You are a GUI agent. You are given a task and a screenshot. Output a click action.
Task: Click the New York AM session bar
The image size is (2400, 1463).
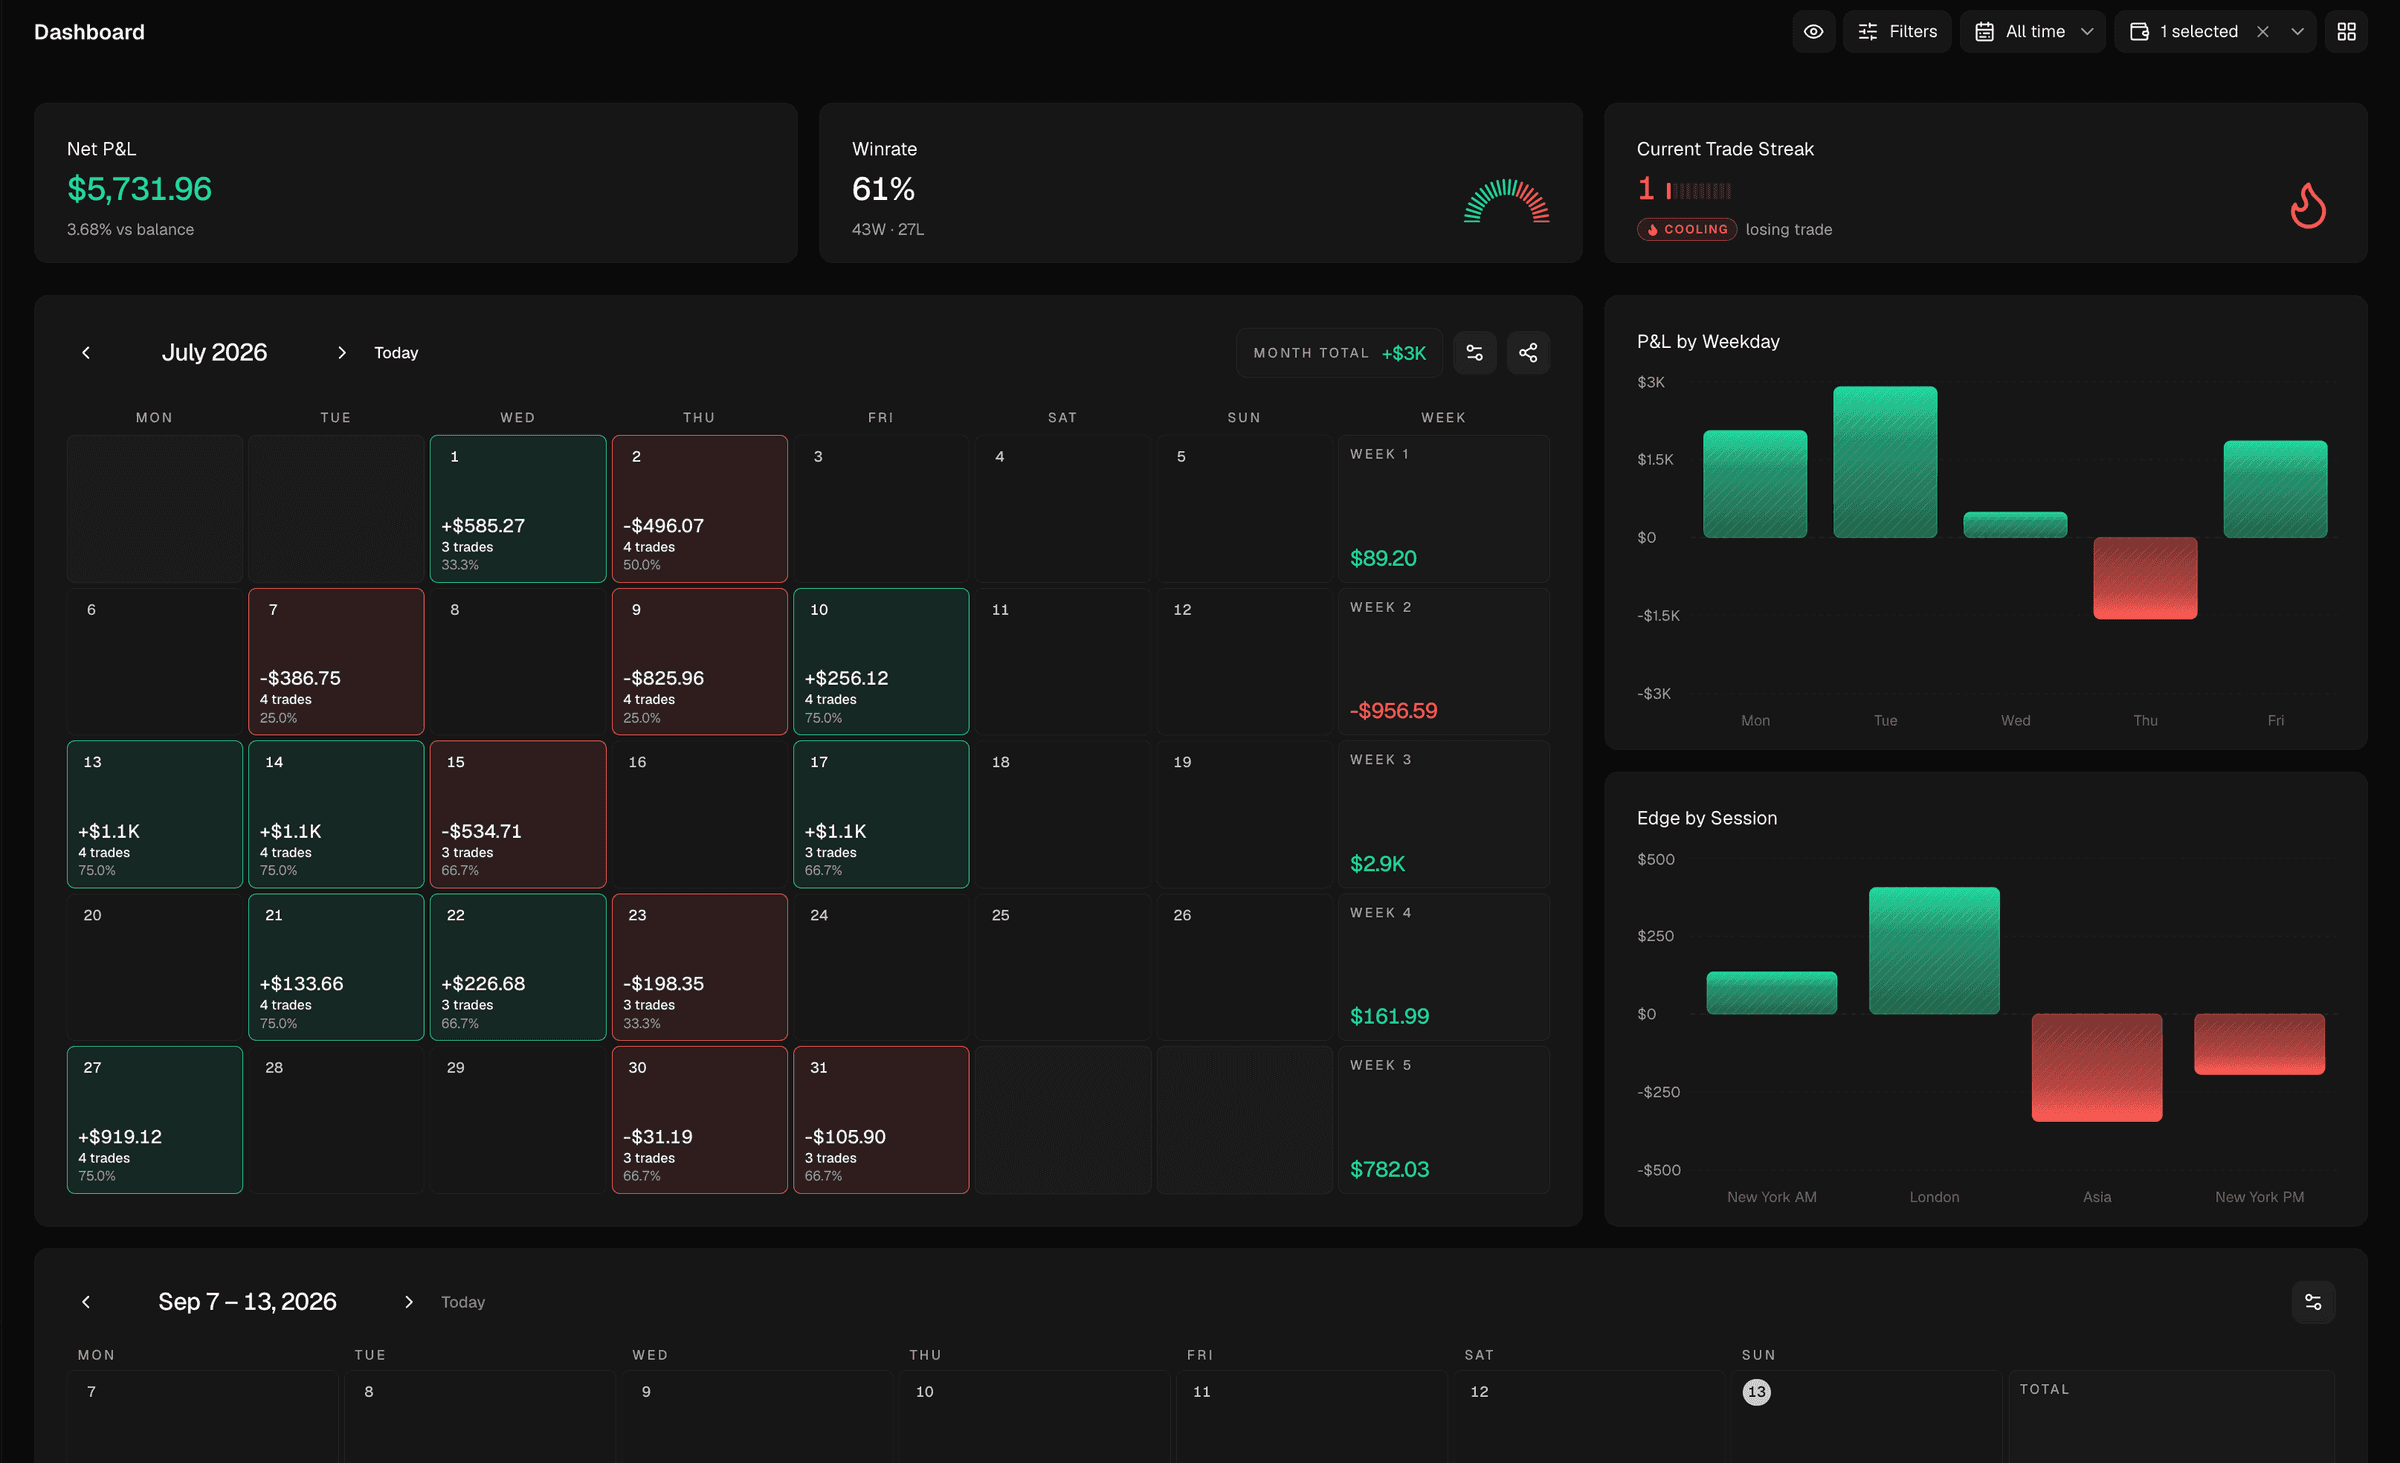pyautogui.click(x=1771, y=993)
